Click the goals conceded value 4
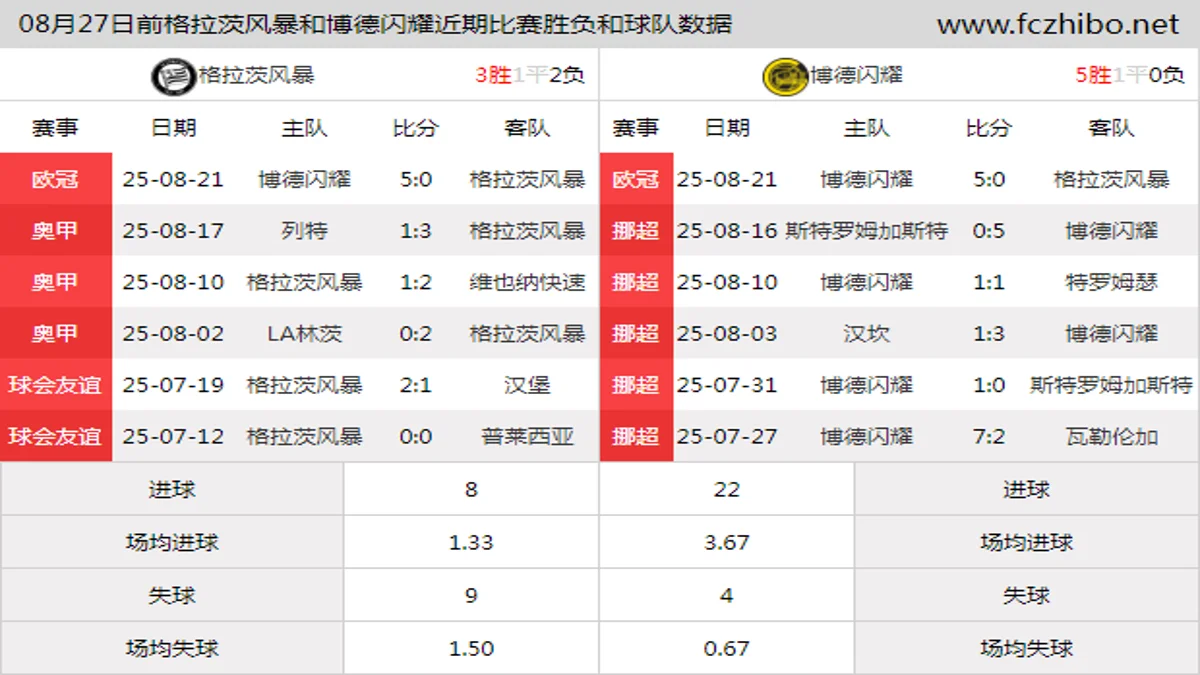This screenshot has height=675, width=1200. click(727, 595)
